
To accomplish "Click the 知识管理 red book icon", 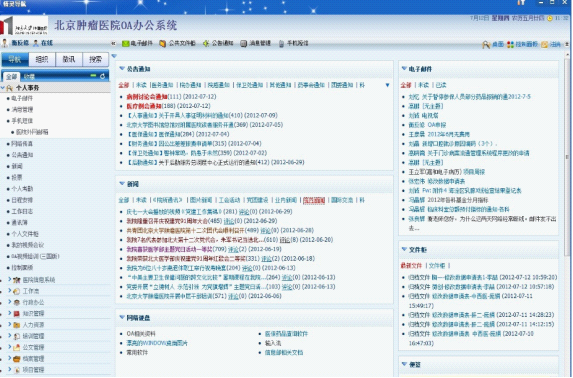I will (16, 314).
